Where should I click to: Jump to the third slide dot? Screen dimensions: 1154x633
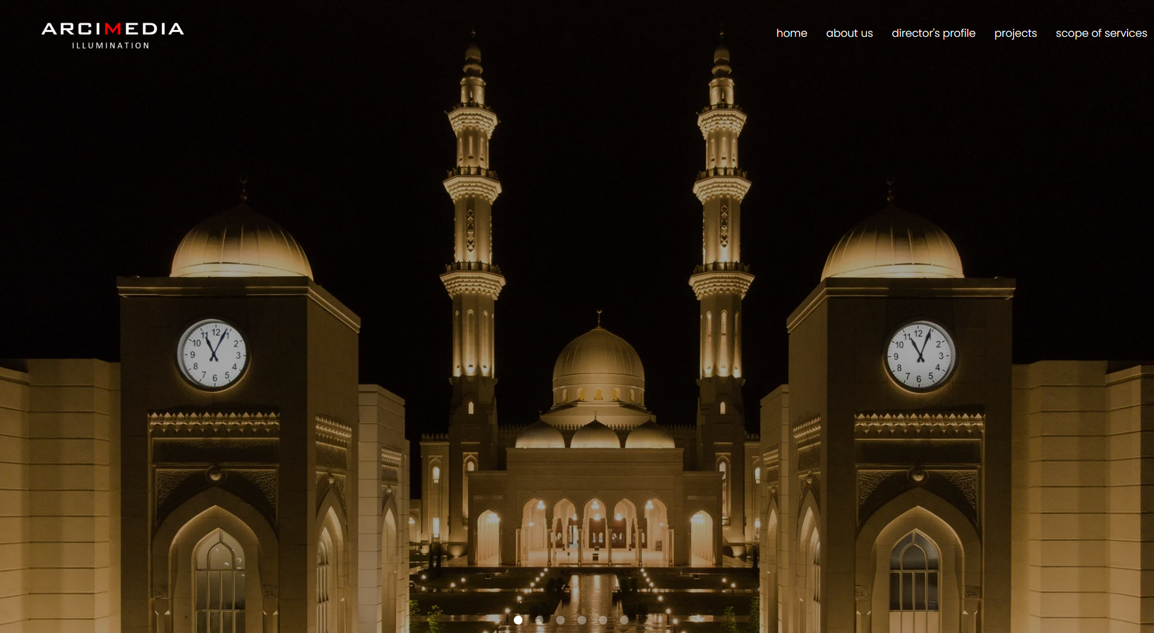560,620
